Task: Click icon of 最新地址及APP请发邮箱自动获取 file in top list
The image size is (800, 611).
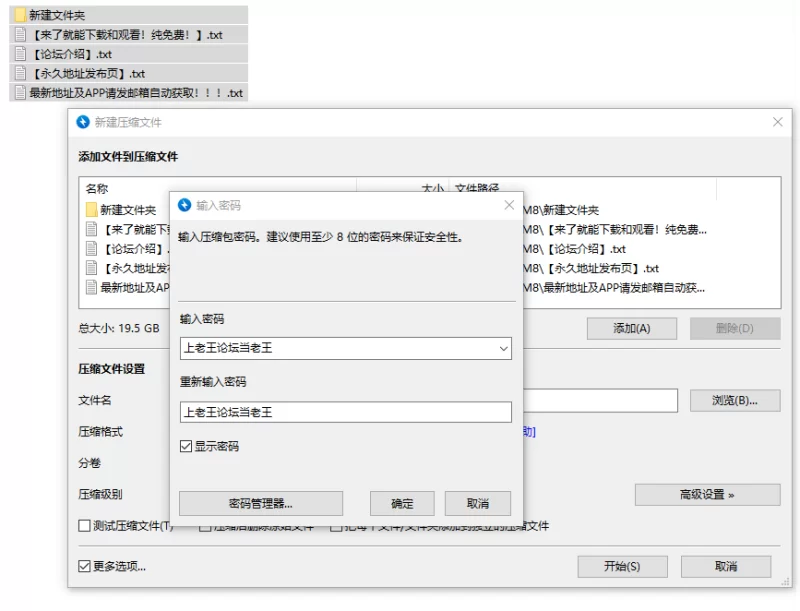Action: point(20,92)
